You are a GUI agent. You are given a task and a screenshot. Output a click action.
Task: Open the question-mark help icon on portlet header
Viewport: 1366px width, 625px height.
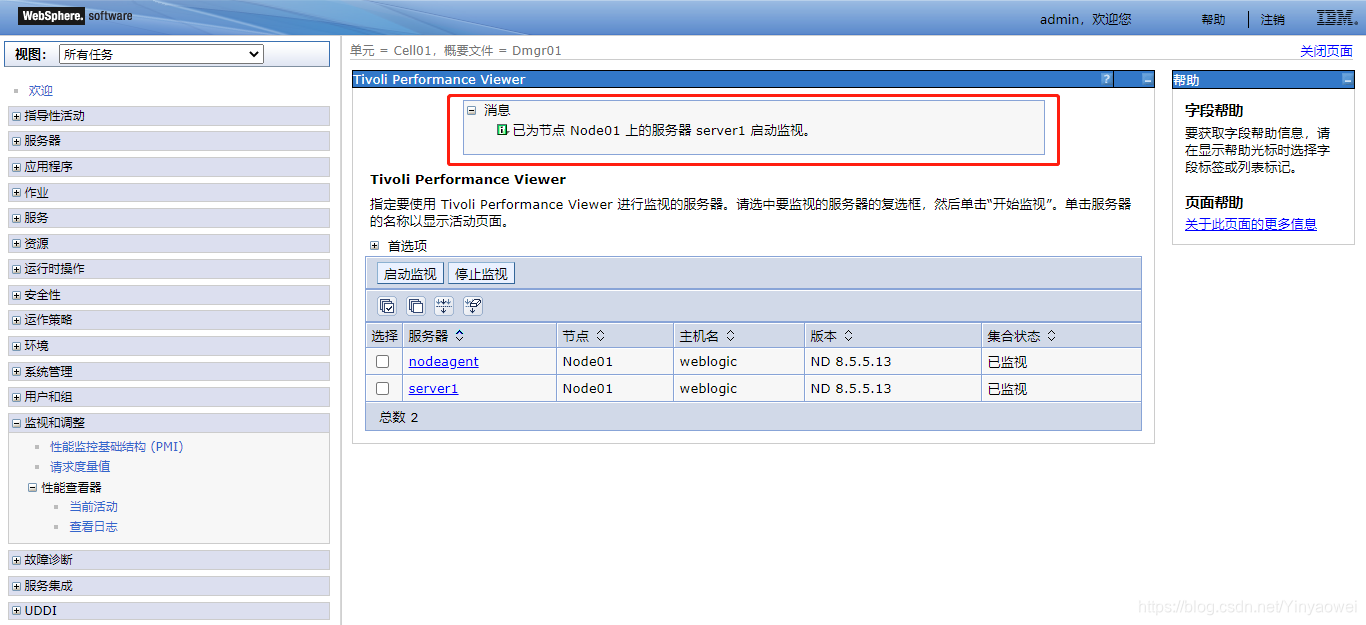pyautogui.click(x=1106, y=79)
